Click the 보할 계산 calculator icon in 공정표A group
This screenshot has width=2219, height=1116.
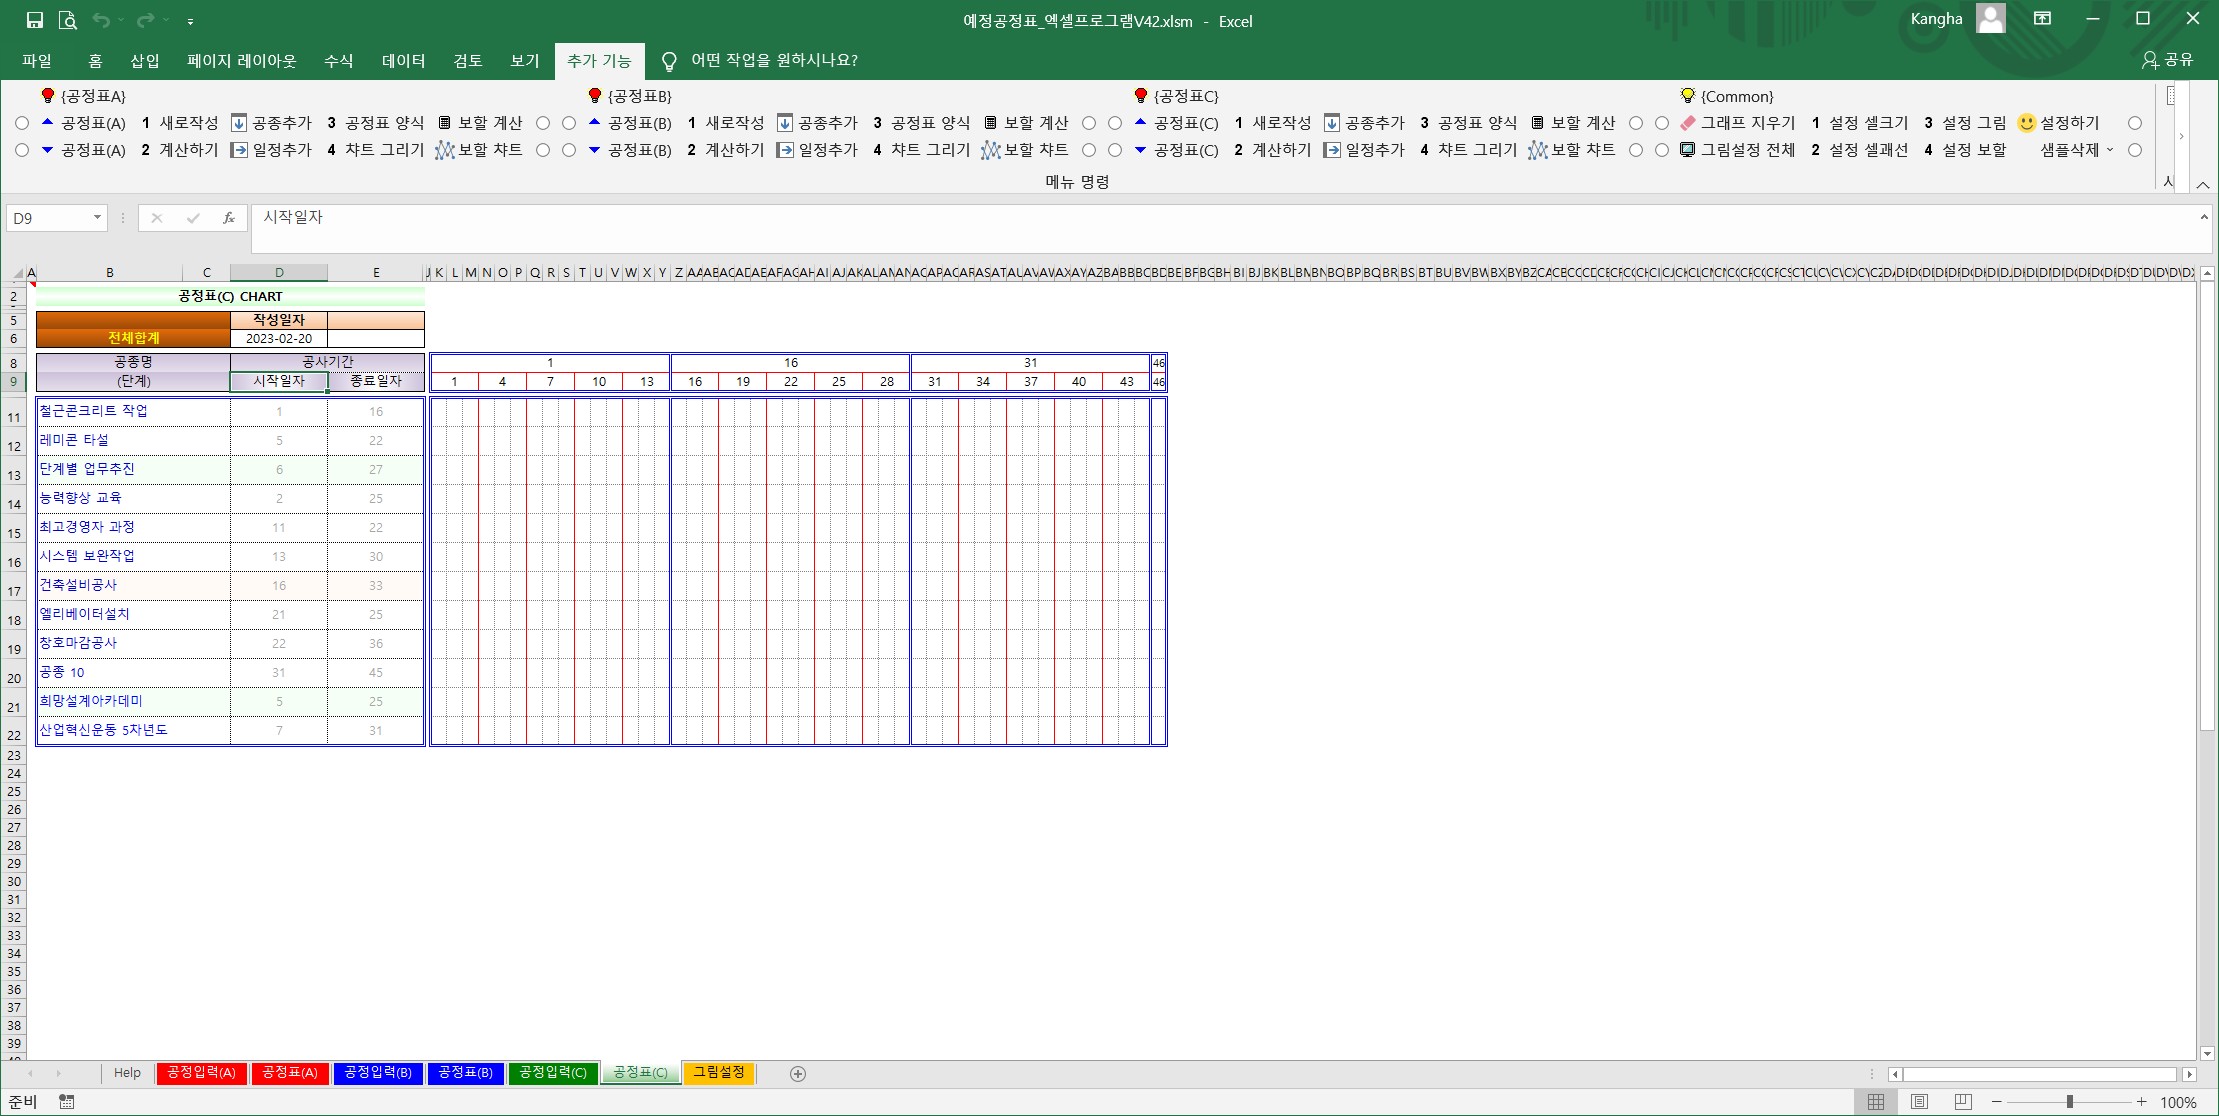445,123
